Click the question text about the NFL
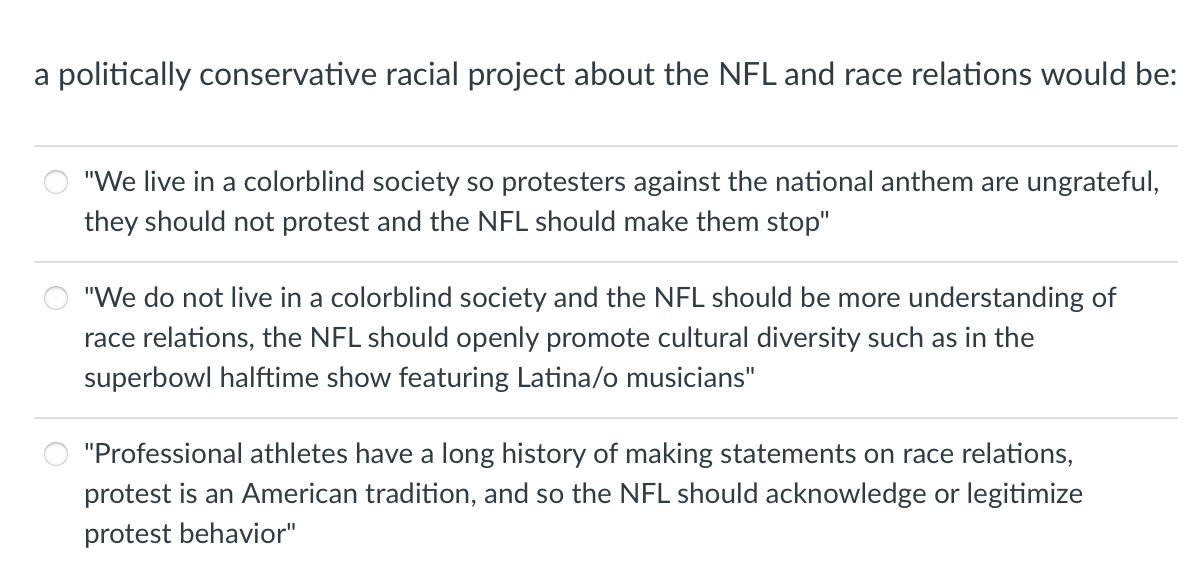1204x578 pixels. (600, 74)
